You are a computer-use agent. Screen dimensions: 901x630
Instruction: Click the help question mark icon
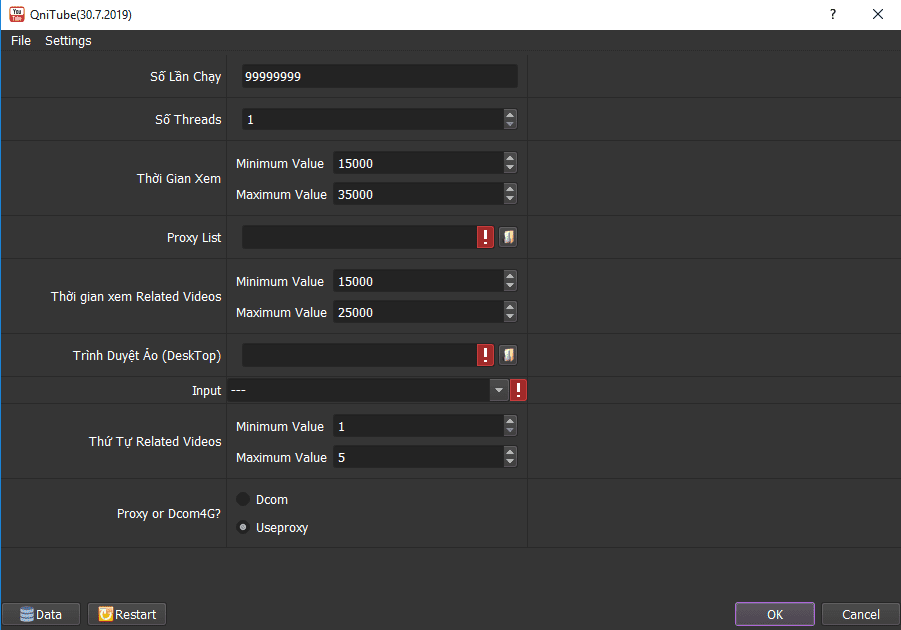click(x=832, y=15)
